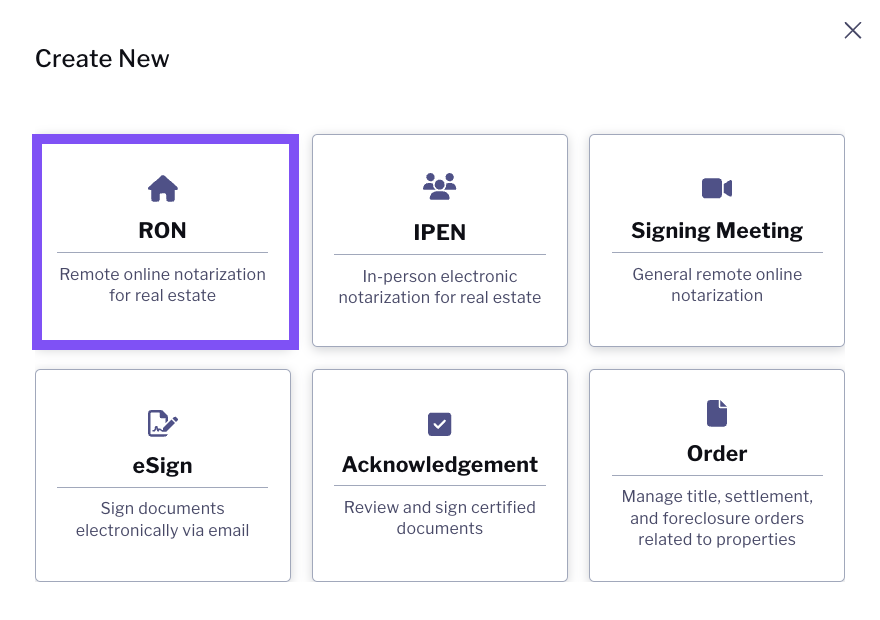This screenshot has width=880, height=620.
Task: Open the Order heading
Action: coord(717,453)
